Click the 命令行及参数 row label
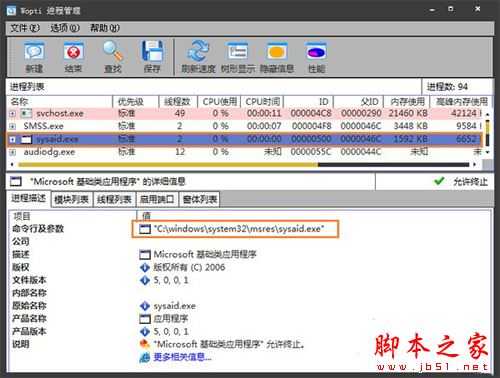The image size is (500, 378). (x=38, y=229)
